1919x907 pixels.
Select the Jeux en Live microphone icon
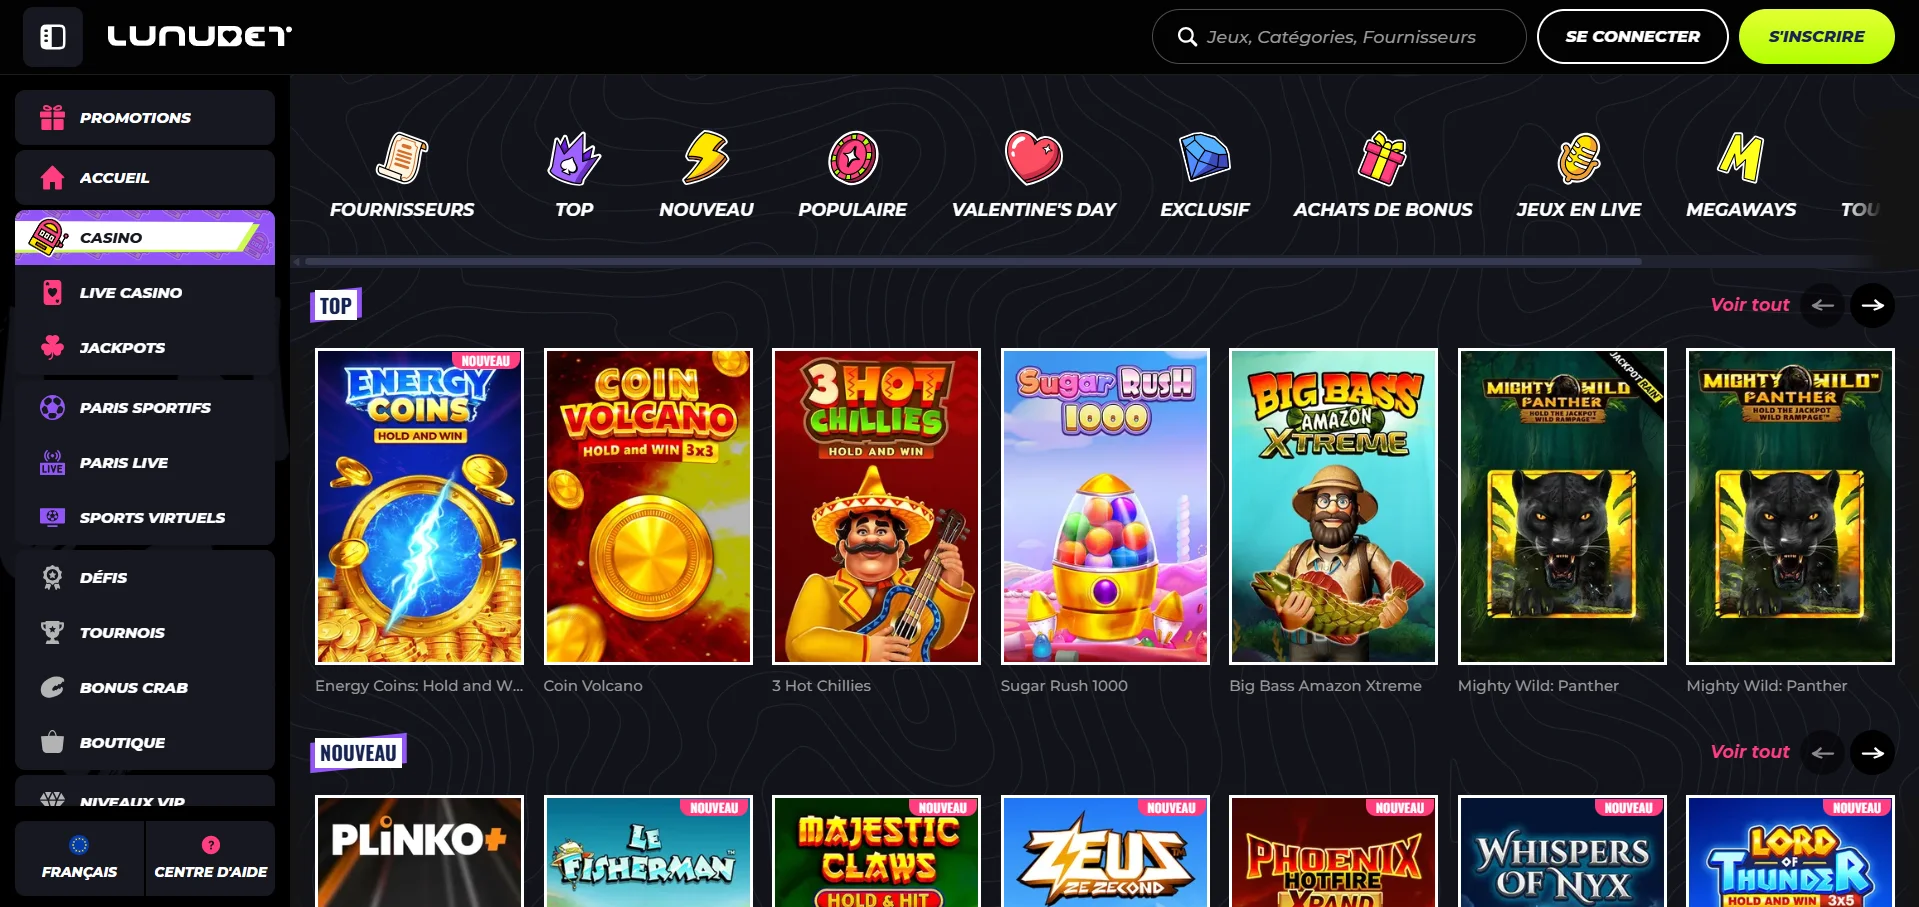coord(1579,158)
